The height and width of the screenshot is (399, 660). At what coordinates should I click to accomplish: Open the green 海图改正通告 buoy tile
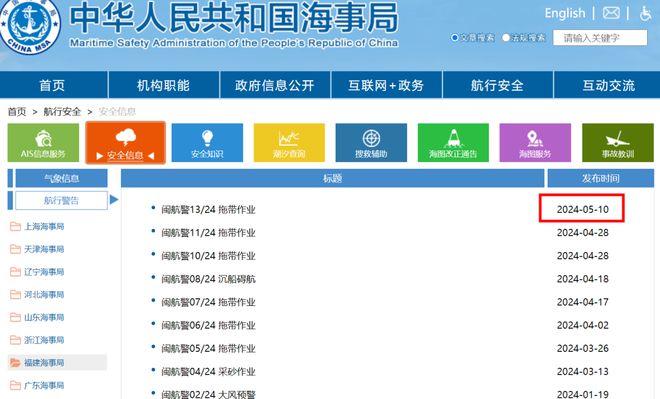pos(453,143)
